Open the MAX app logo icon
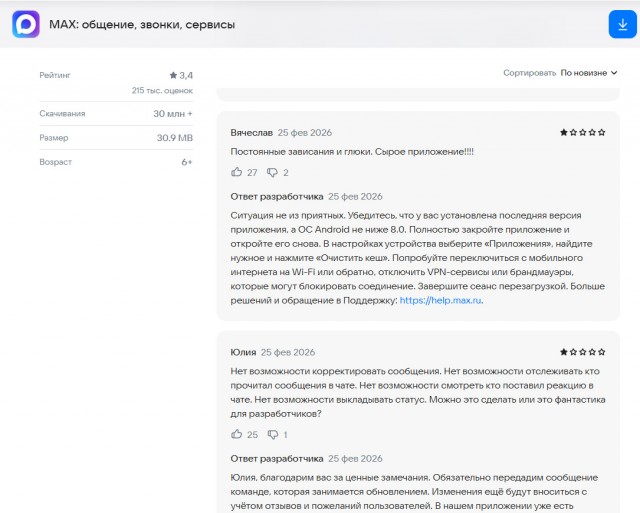The width and height of the screenshot is (640, 513). pyautogui.click(x=26, y=24)
